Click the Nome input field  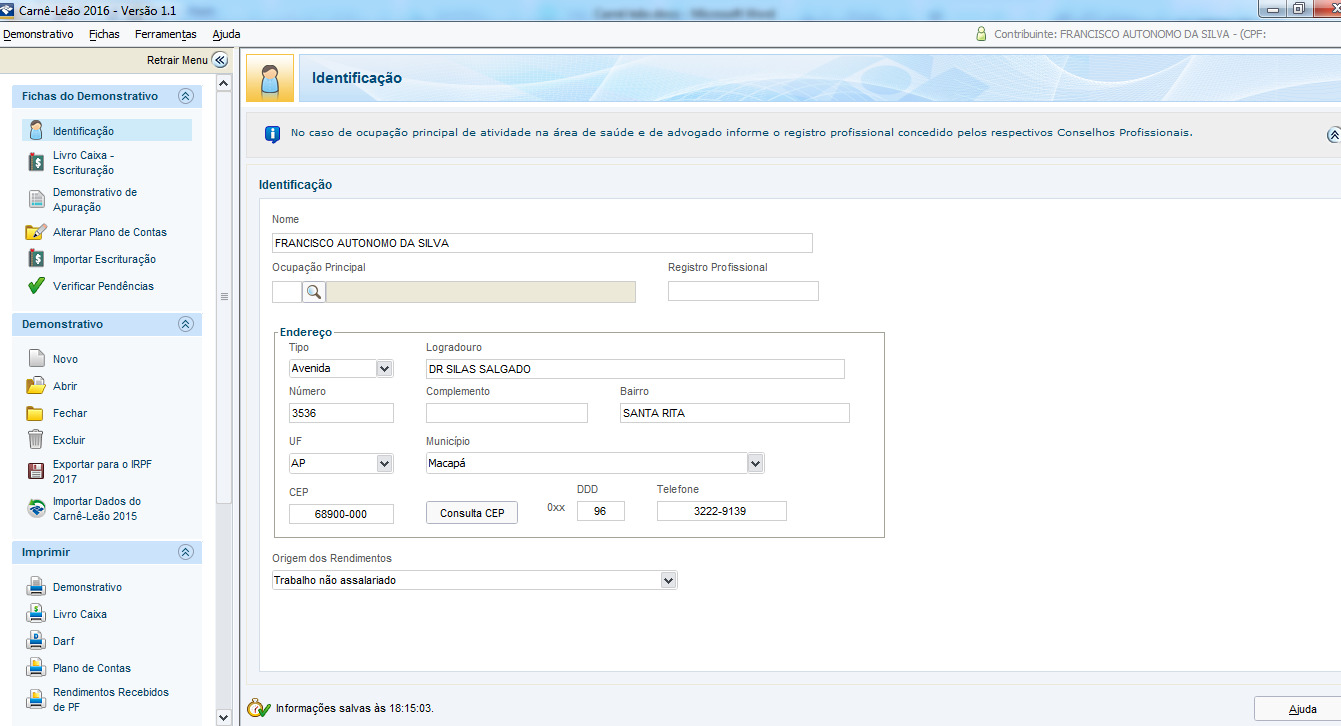coord(542,243)
